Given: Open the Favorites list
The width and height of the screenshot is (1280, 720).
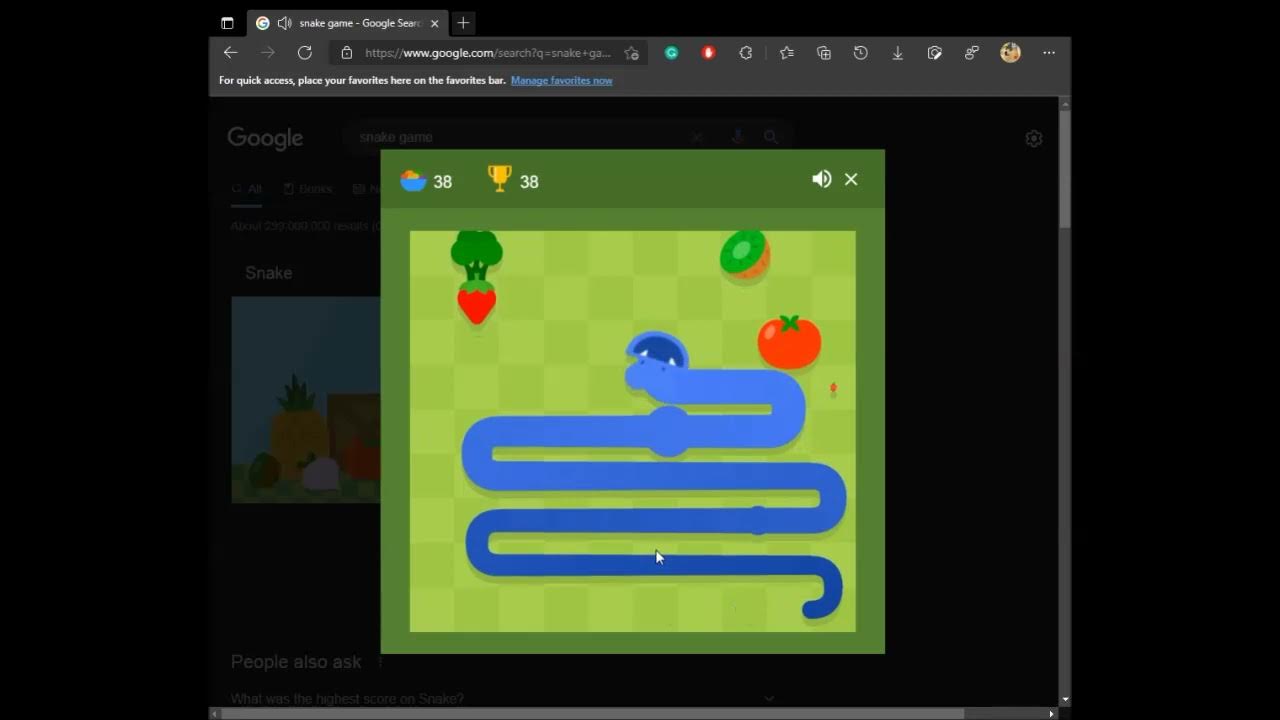Looking at the screenshot, I should (x=787, y=53).
